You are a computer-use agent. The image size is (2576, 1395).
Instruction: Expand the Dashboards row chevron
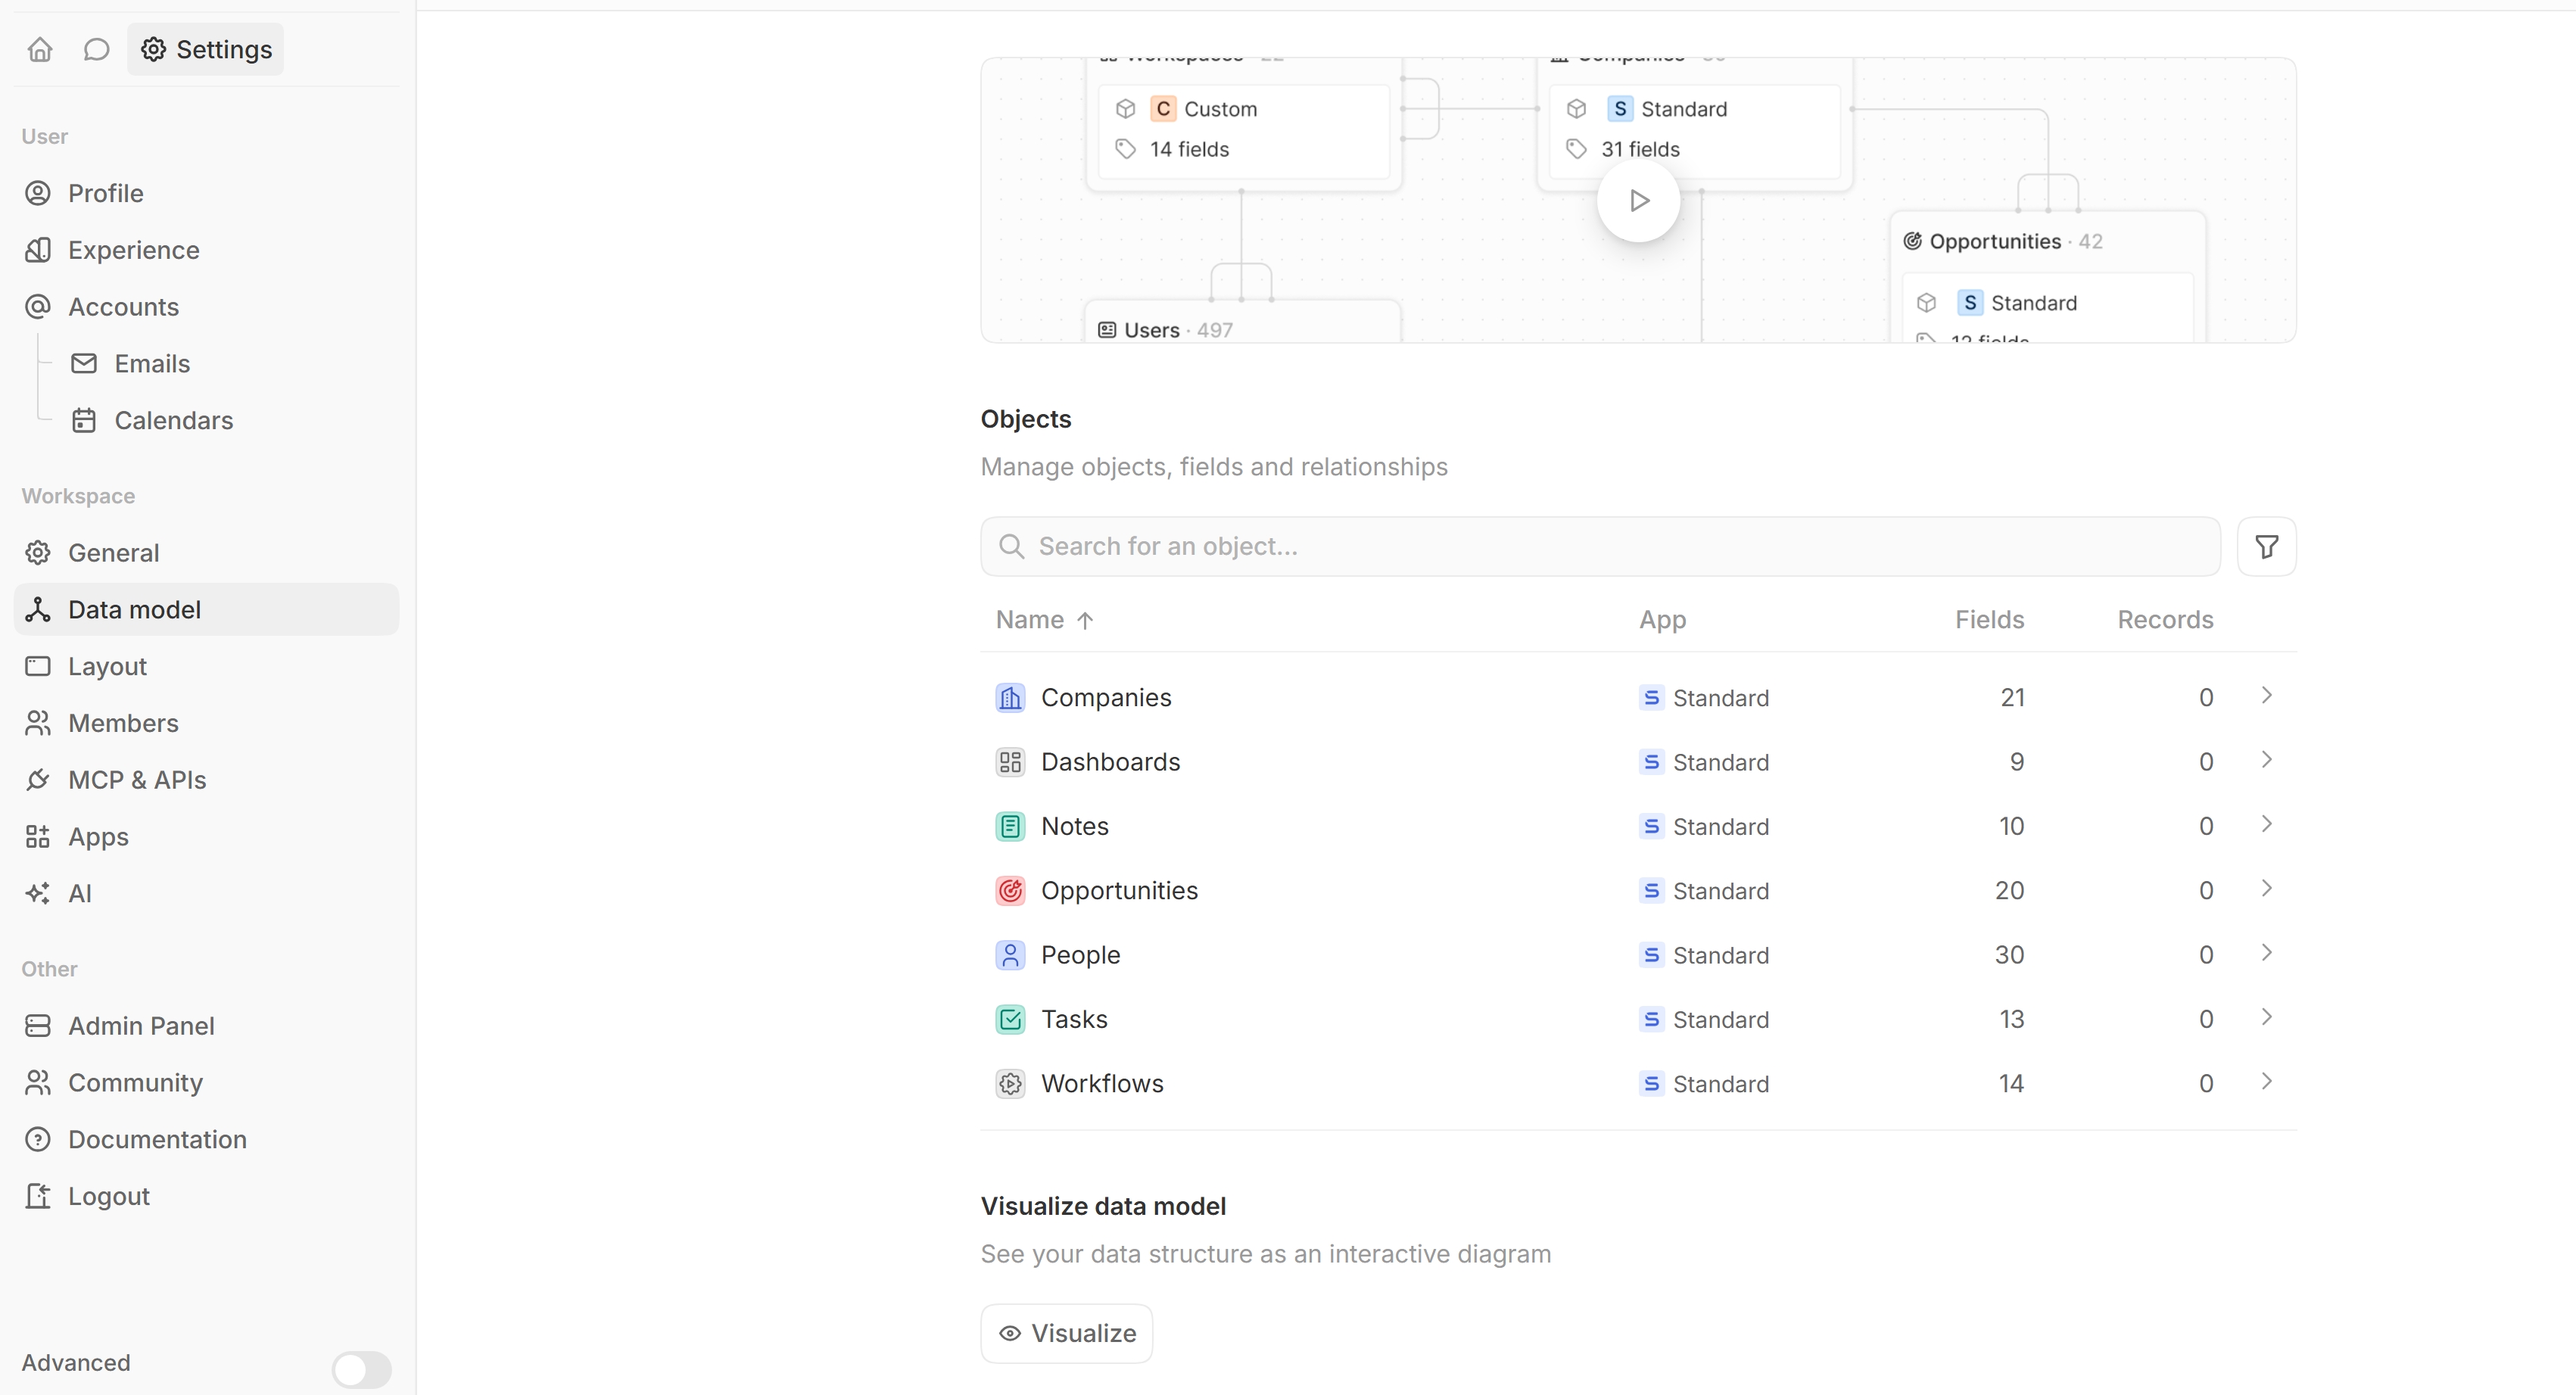pyautogui.click(x=2266, y=760)
